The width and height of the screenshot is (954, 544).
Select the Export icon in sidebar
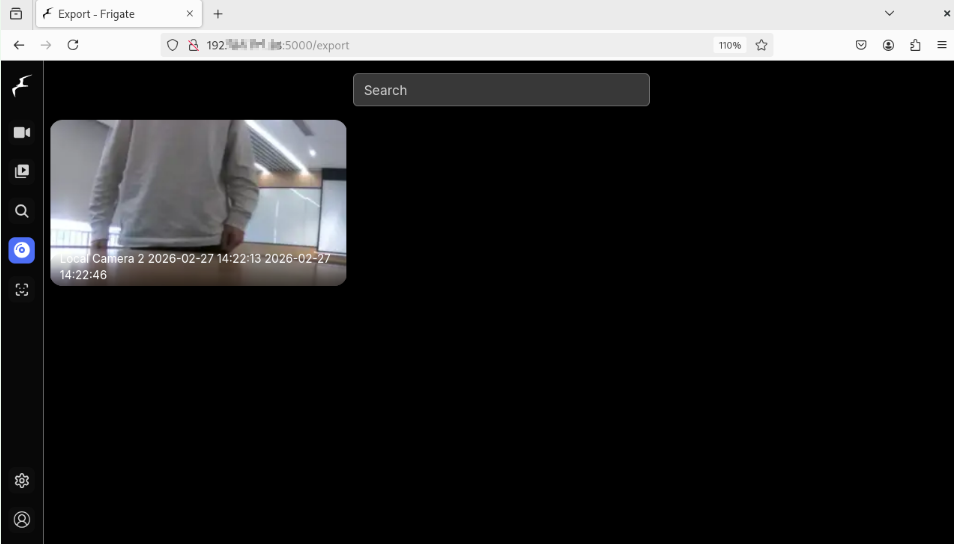pos(21,250)
